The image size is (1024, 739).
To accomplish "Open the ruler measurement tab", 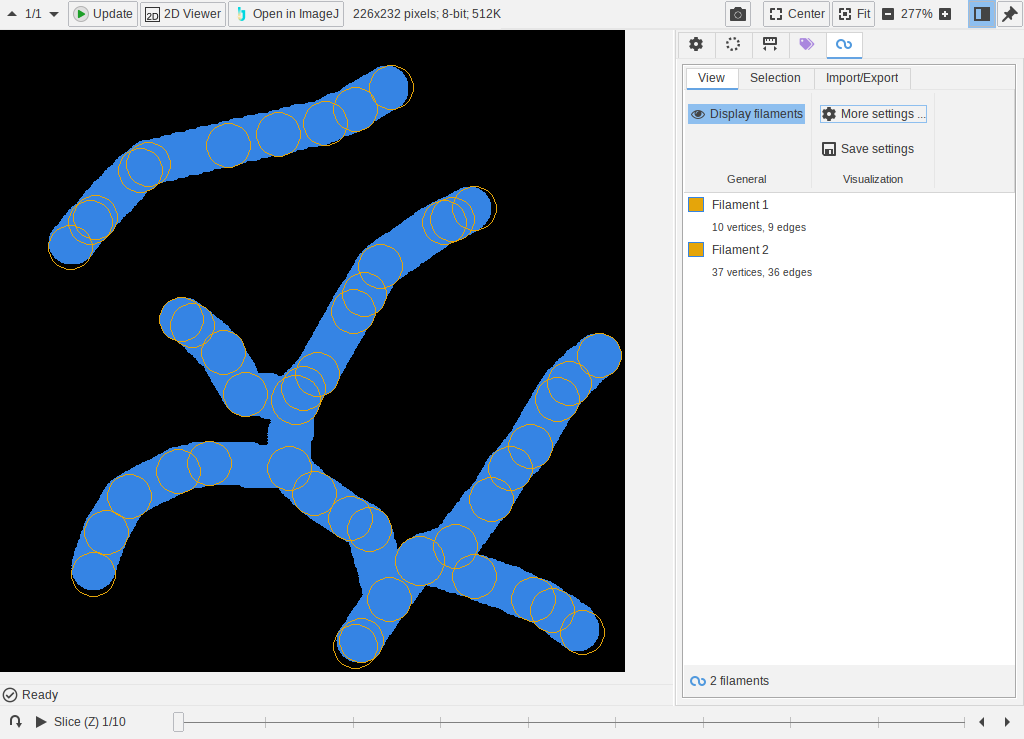I will [770, 44].
